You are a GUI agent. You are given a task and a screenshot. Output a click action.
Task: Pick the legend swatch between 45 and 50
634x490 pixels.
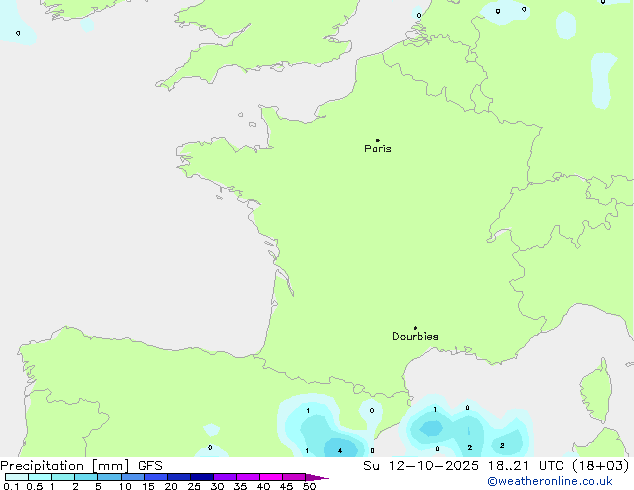point(294,477)
